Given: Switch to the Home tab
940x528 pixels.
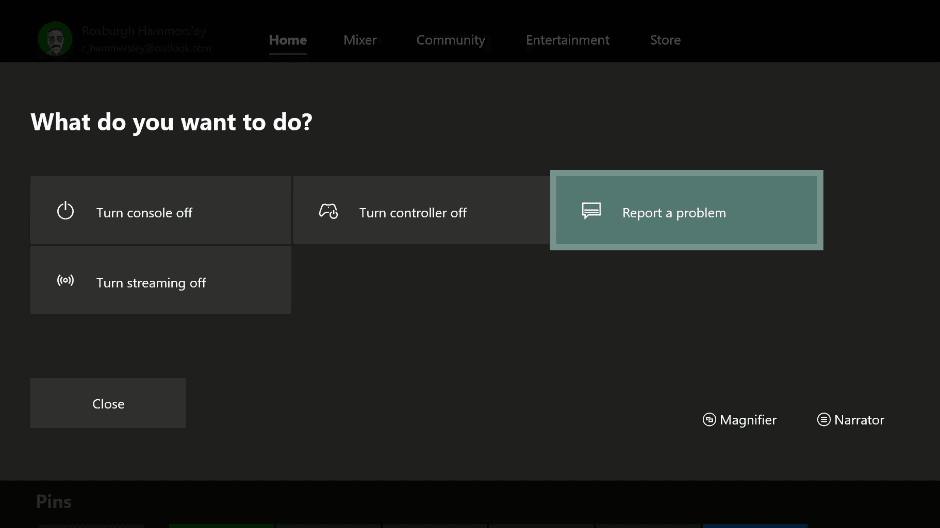Looking at the screenshot, I should tap(288, 40).
